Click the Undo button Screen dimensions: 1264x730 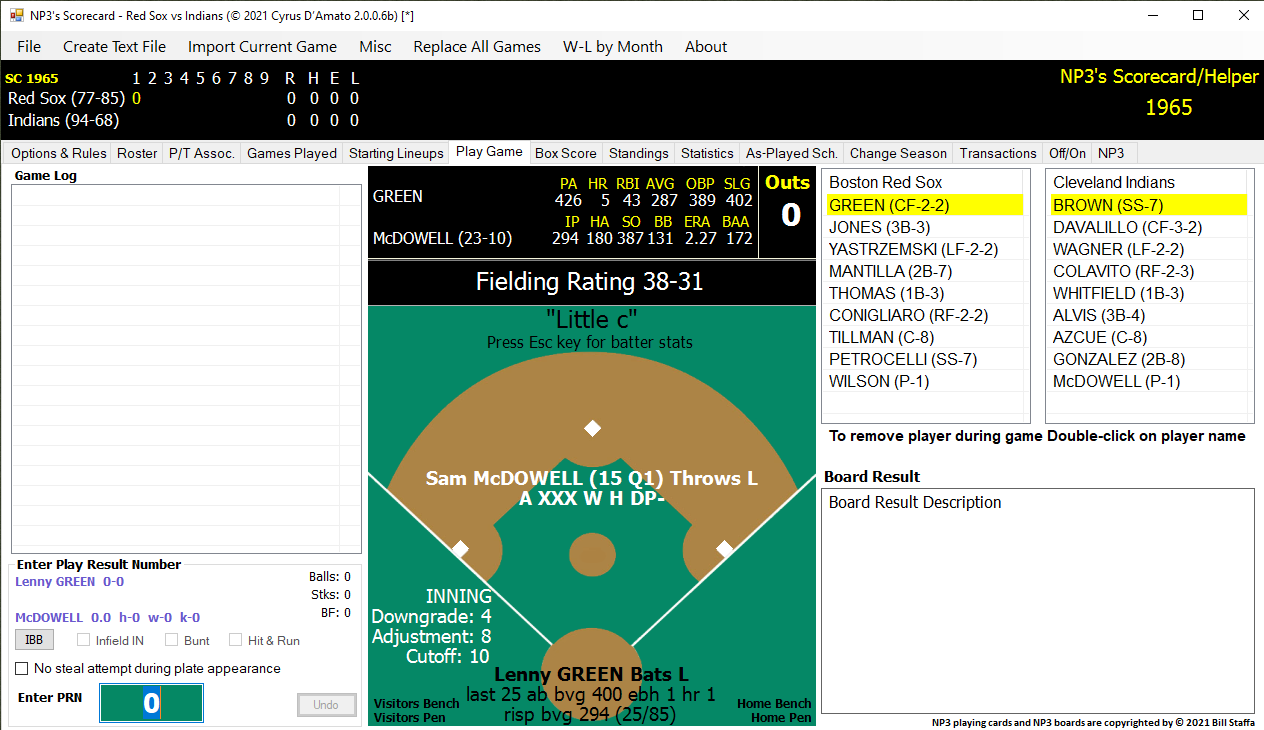tap(326, 705)
